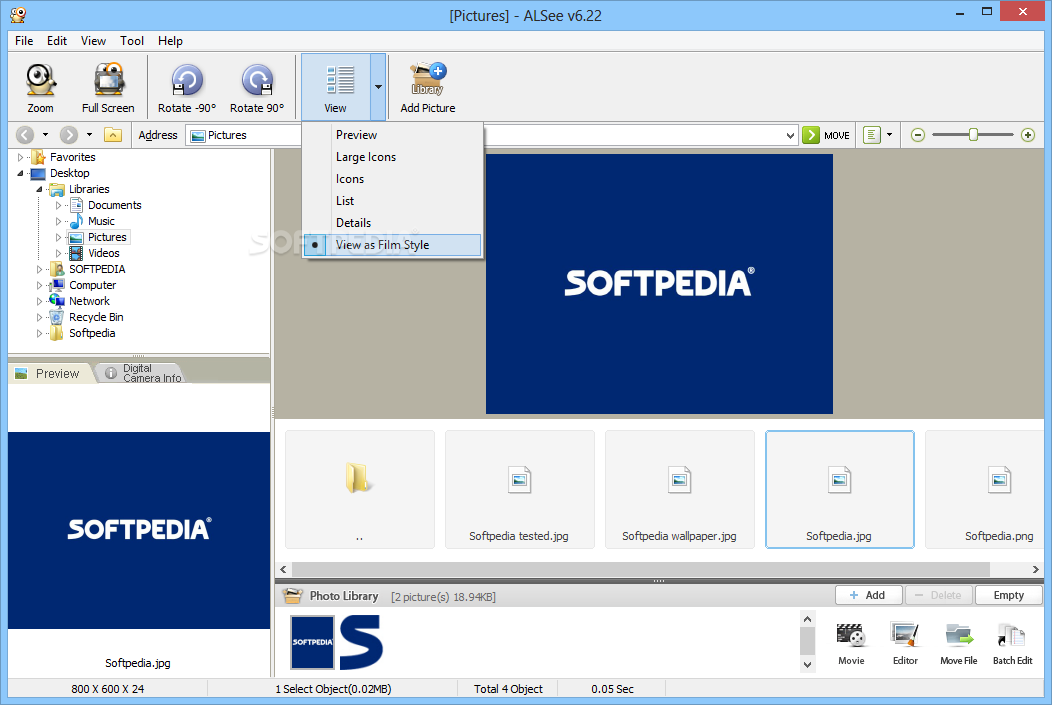The width and height of the screenshot is (1052, 705).
Task: Open the Zoom tool
Action: click(40, 88)
